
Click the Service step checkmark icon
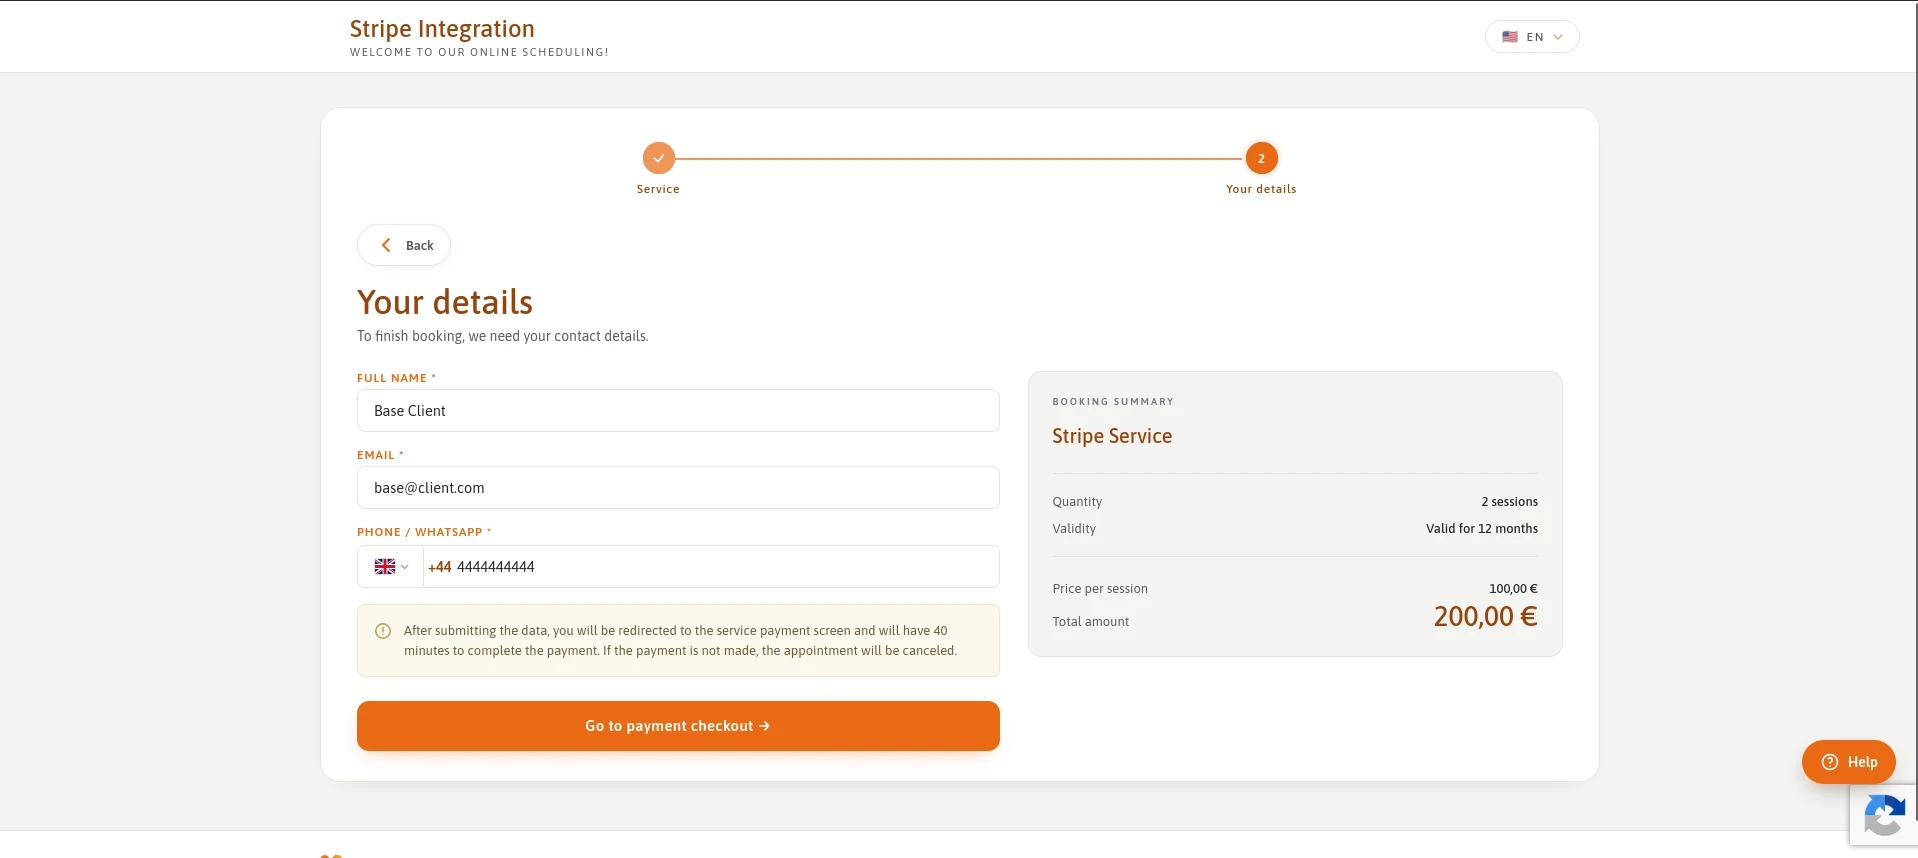point(659,158)
